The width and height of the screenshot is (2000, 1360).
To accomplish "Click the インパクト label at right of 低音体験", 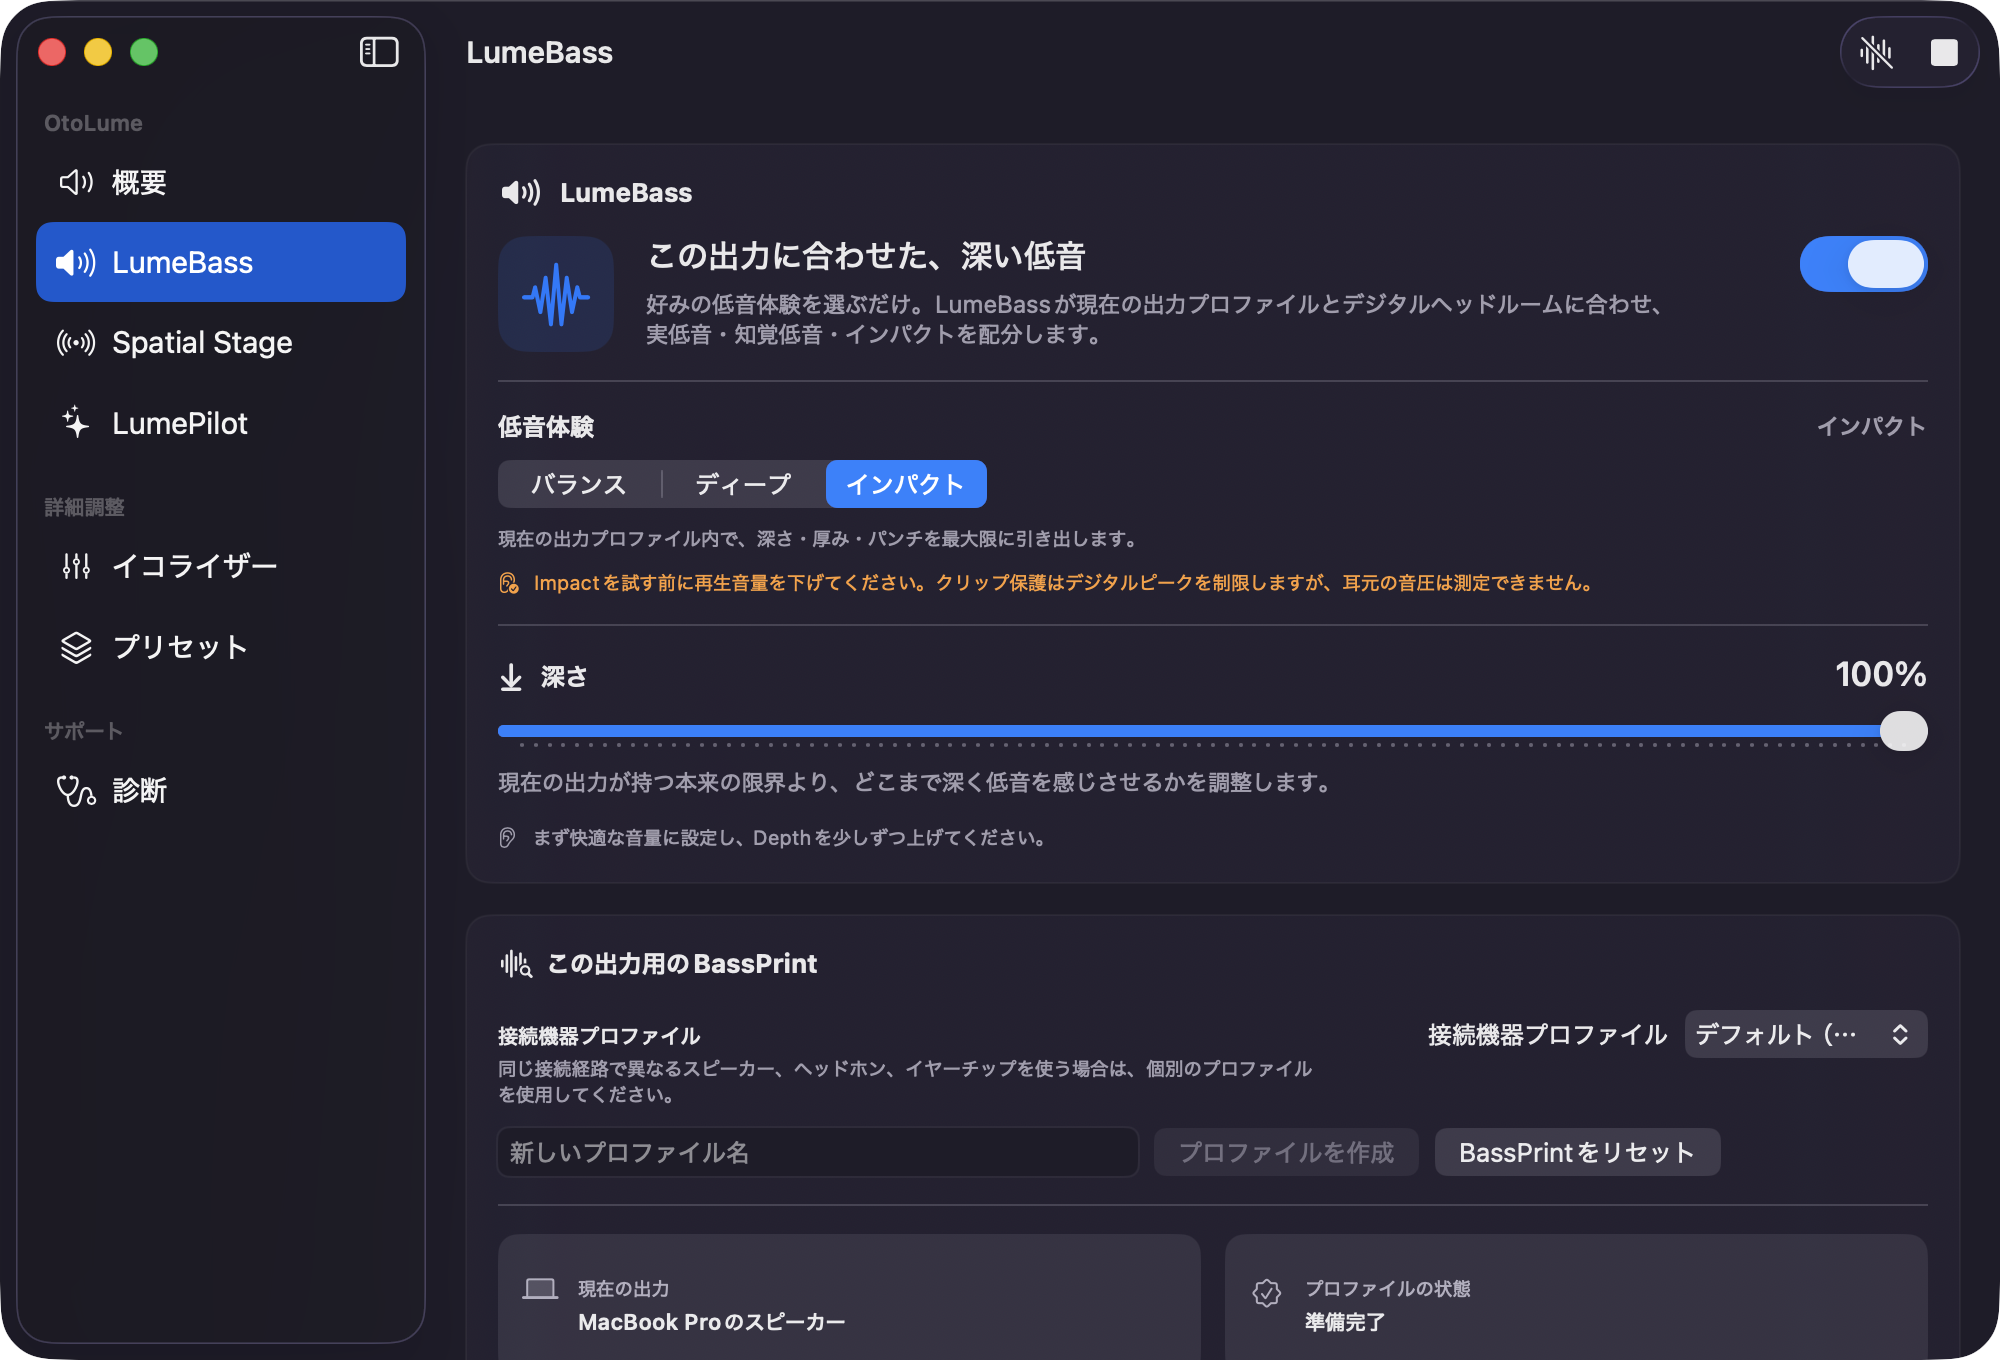I will pyautogui.click(x=1871, y=426).
